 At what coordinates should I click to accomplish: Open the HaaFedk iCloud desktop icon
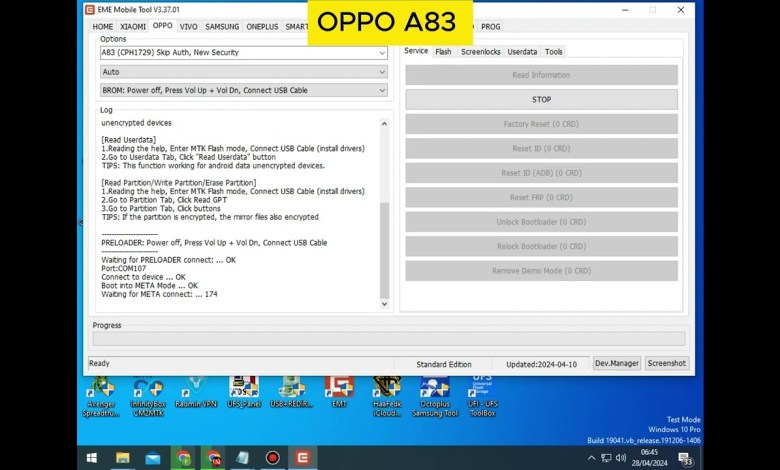click(x=387, y=392)
